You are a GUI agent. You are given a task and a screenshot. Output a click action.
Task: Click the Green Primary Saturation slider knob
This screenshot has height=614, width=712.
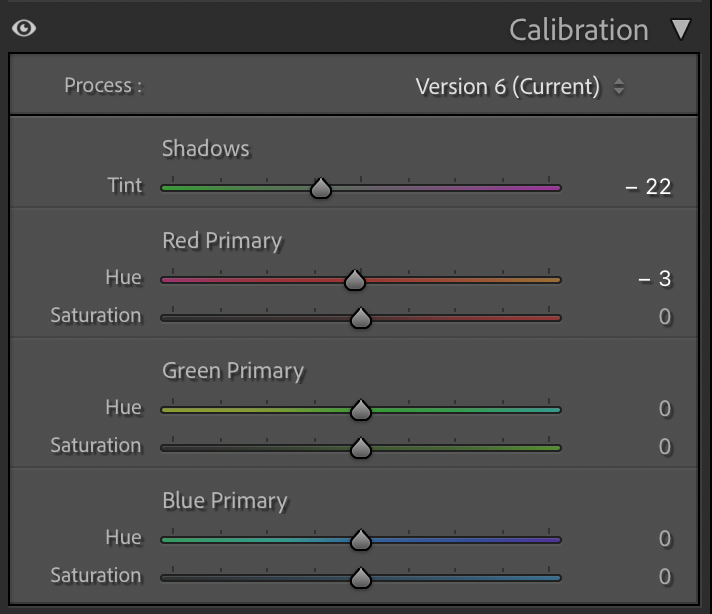tap(361, 448)
